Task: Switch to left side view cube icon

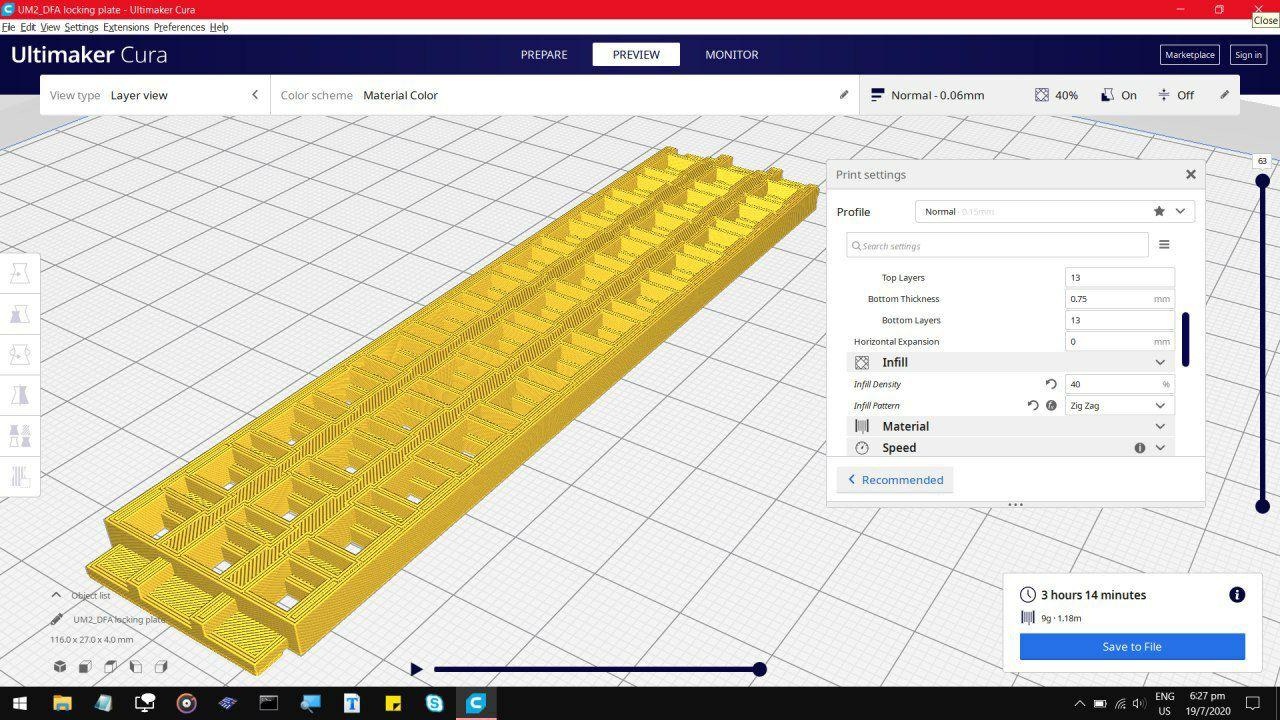Action: (135, 666)
